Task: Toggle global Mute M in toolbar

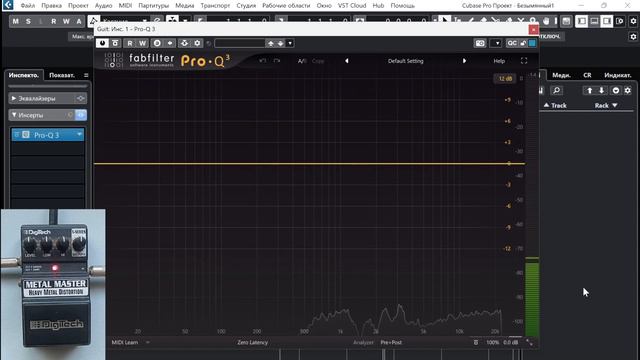Action: (x=16, y=21)
